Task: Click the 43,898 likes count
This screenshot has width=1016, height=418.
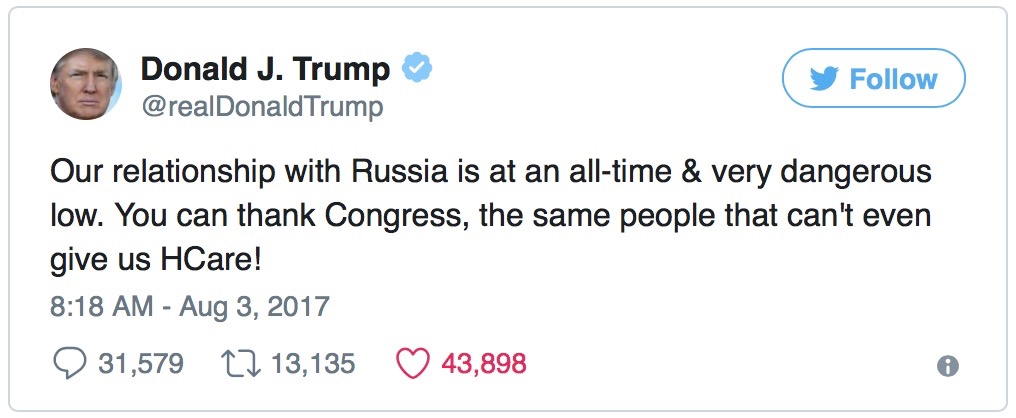Action: click(484, 362)
